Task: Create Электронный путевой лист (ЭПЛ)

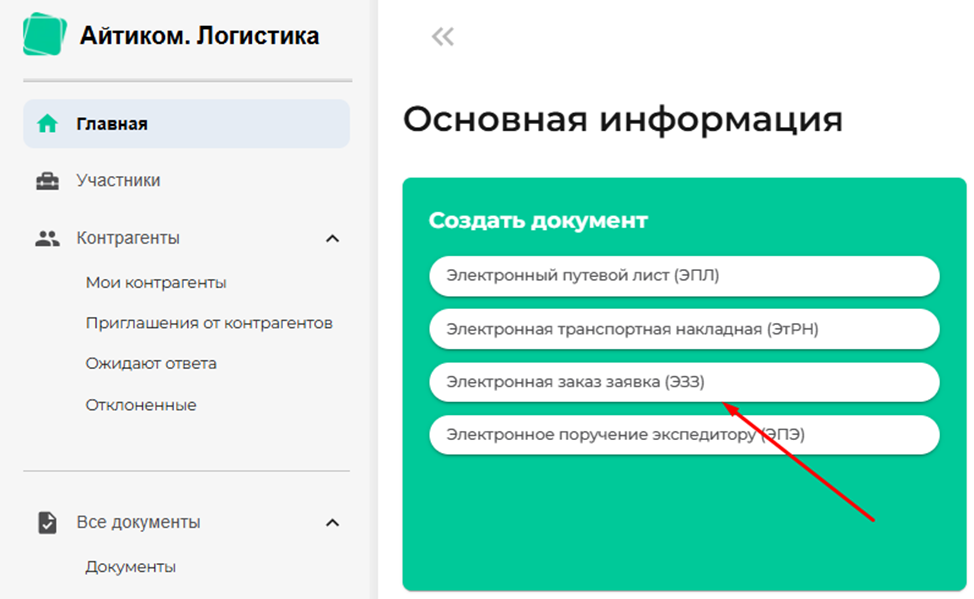Action: (x=684, y=276)
